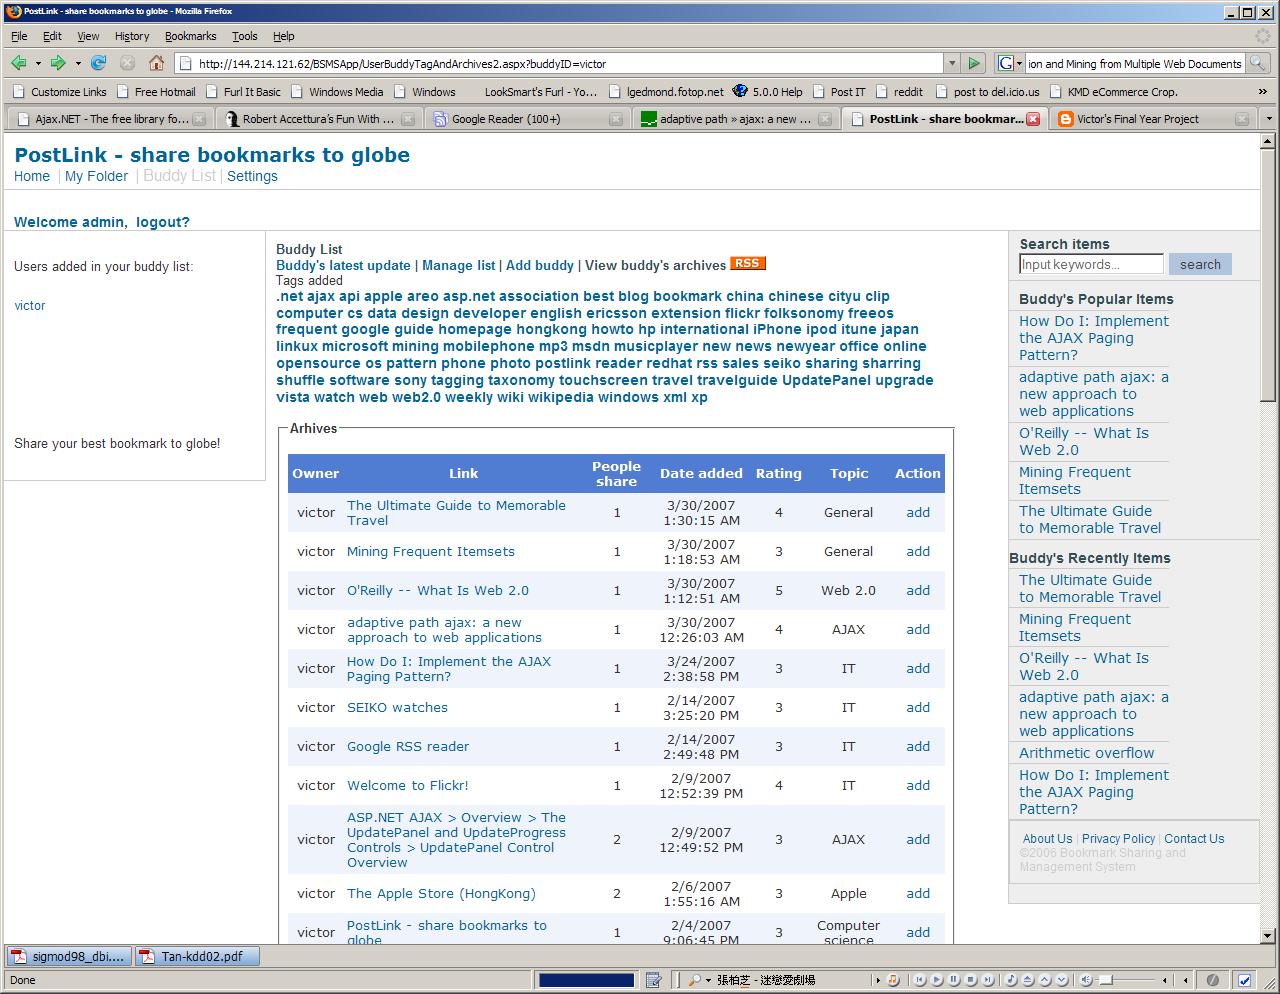Reload the current page

click(98, 63)
